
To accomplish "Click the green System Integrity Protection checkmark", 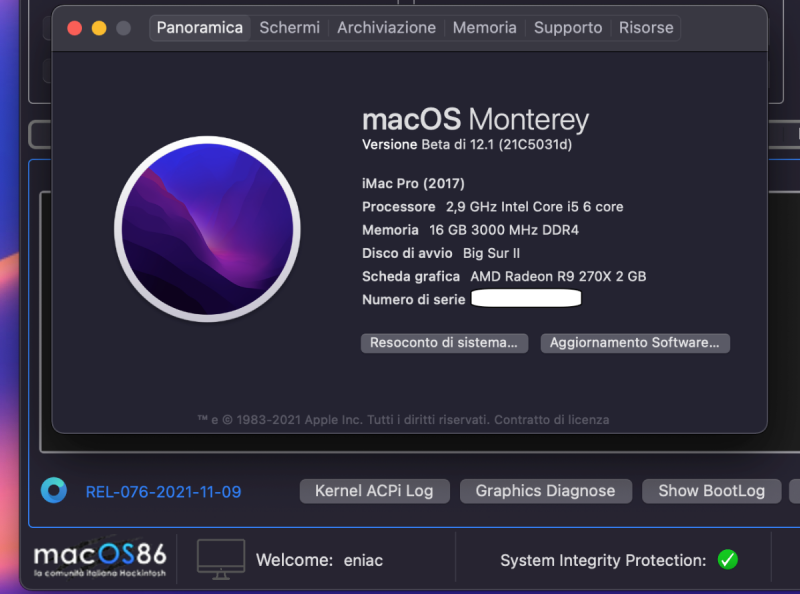I will click(728, 560).
